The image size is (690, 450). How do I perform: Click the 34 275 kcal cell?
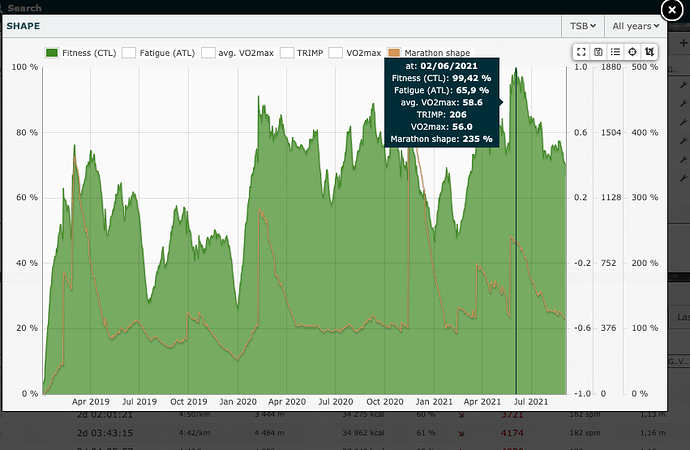(x=363, y=414)
